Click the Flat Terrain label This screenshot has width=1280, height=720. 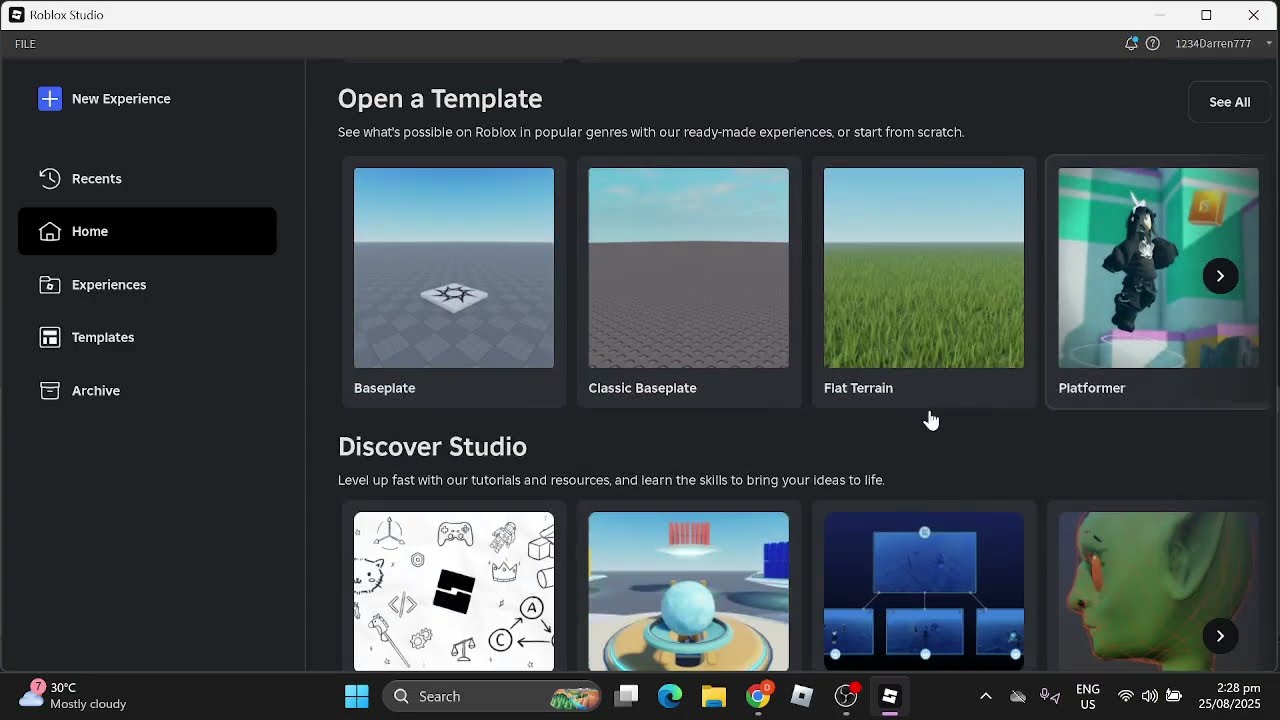click(859, 388)
